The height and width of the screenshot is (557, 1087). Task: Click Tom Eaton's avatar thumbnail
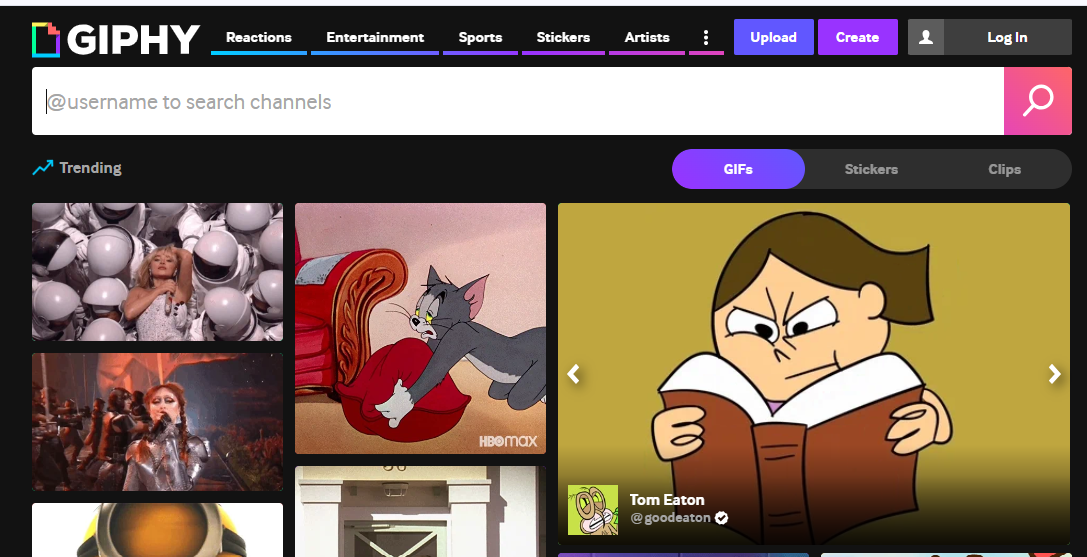tap(593, 510)
